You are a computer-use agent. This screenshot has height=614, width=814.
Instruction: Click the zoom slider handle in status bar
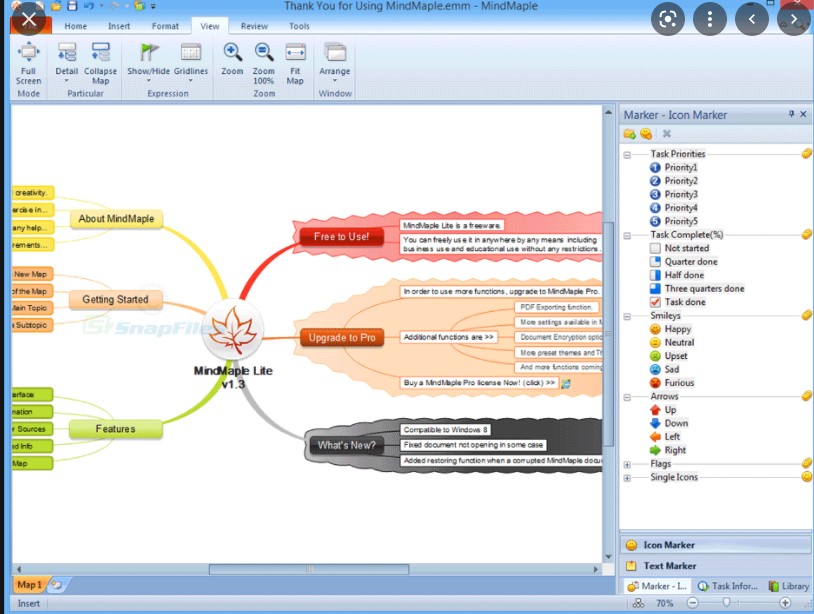point(726,602)
